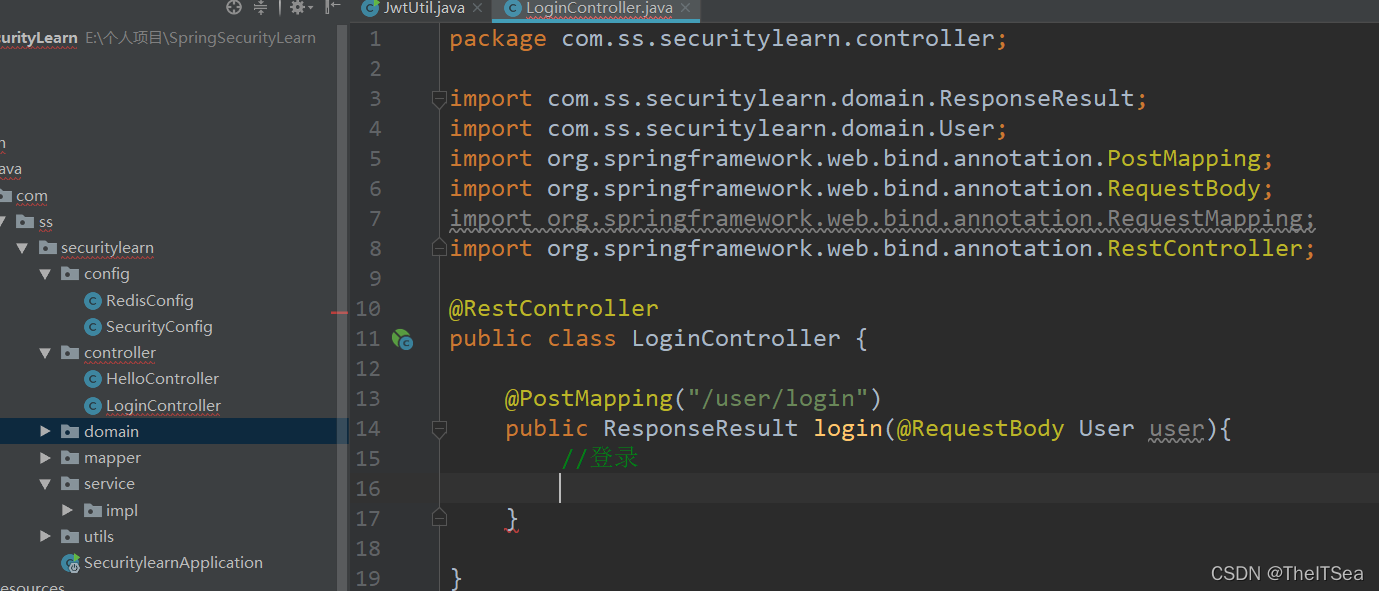1379x591 pixels.
Task: Select the impl package row
Action: tap(174, 510)
